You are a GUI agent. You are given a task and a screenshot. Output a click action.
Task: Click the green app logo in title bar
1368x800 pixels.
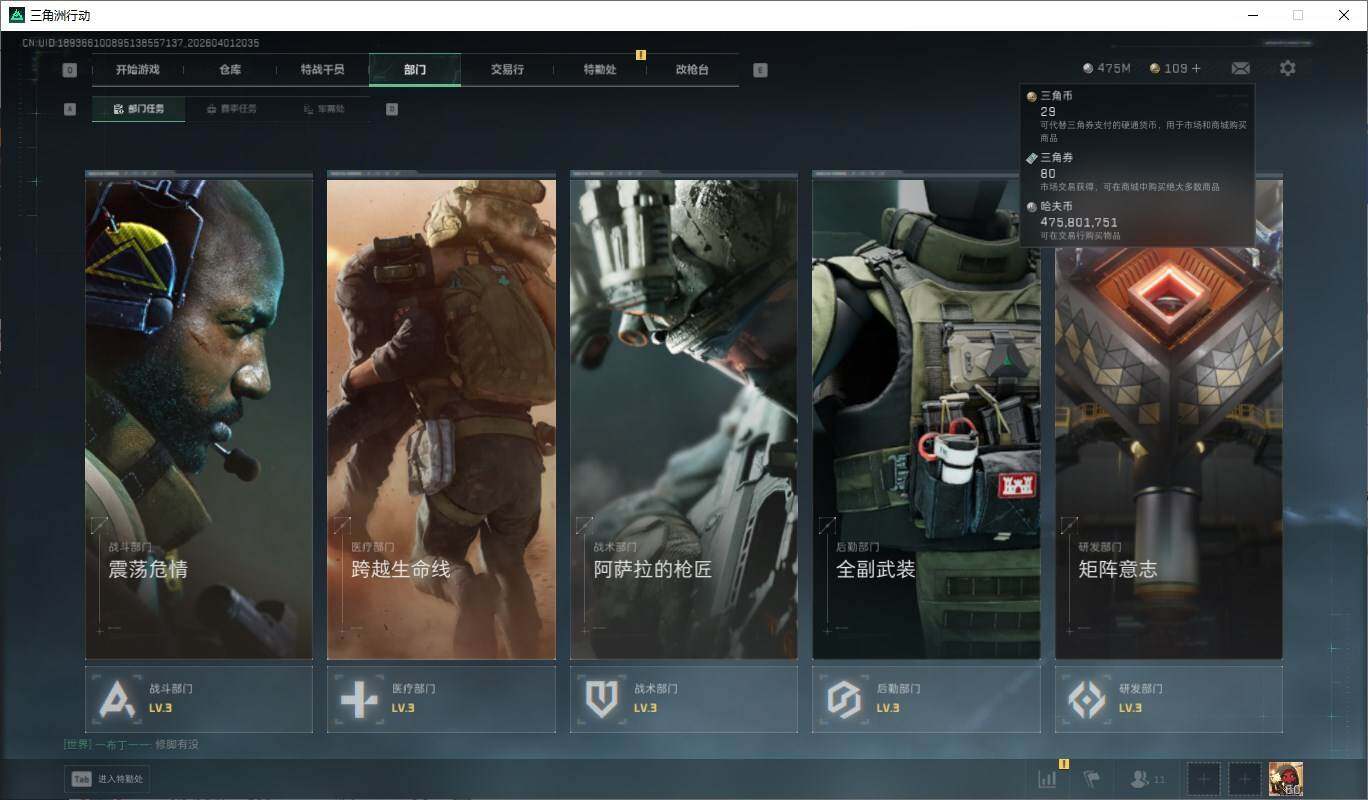pos(16,15)
